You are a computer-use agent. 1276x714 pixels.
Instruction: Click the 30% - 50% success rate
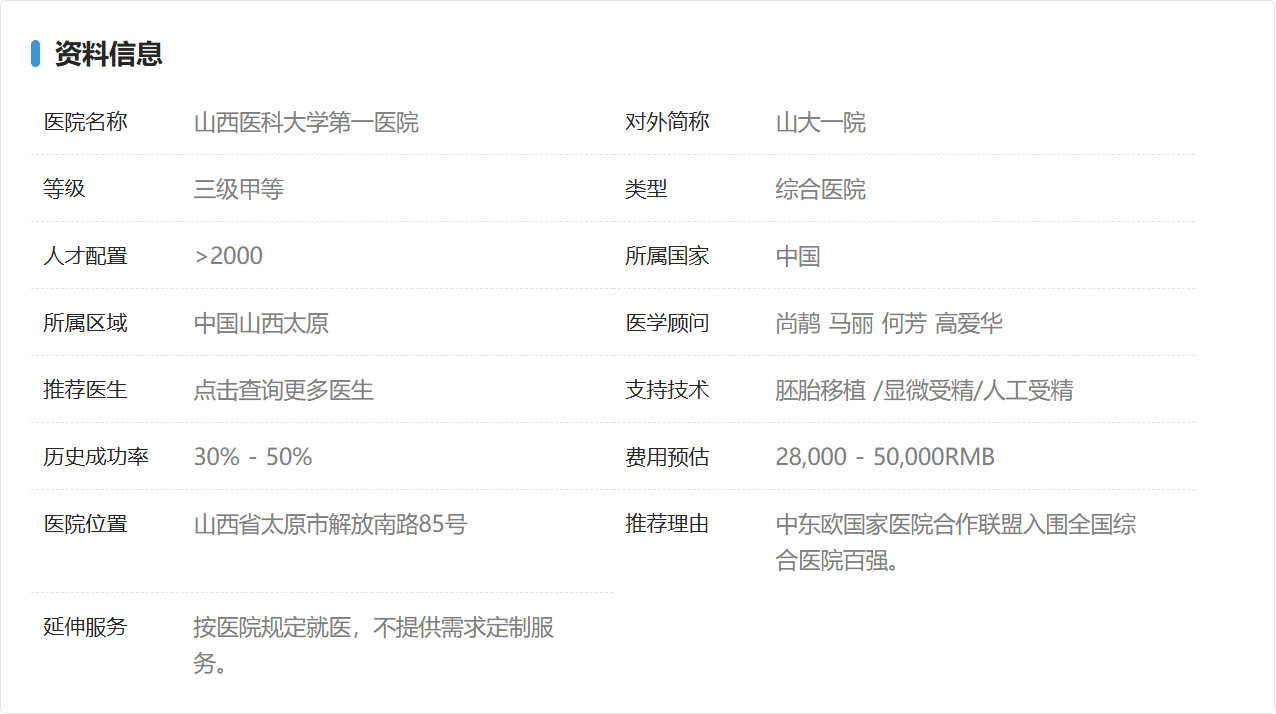(x=253, y=457)
